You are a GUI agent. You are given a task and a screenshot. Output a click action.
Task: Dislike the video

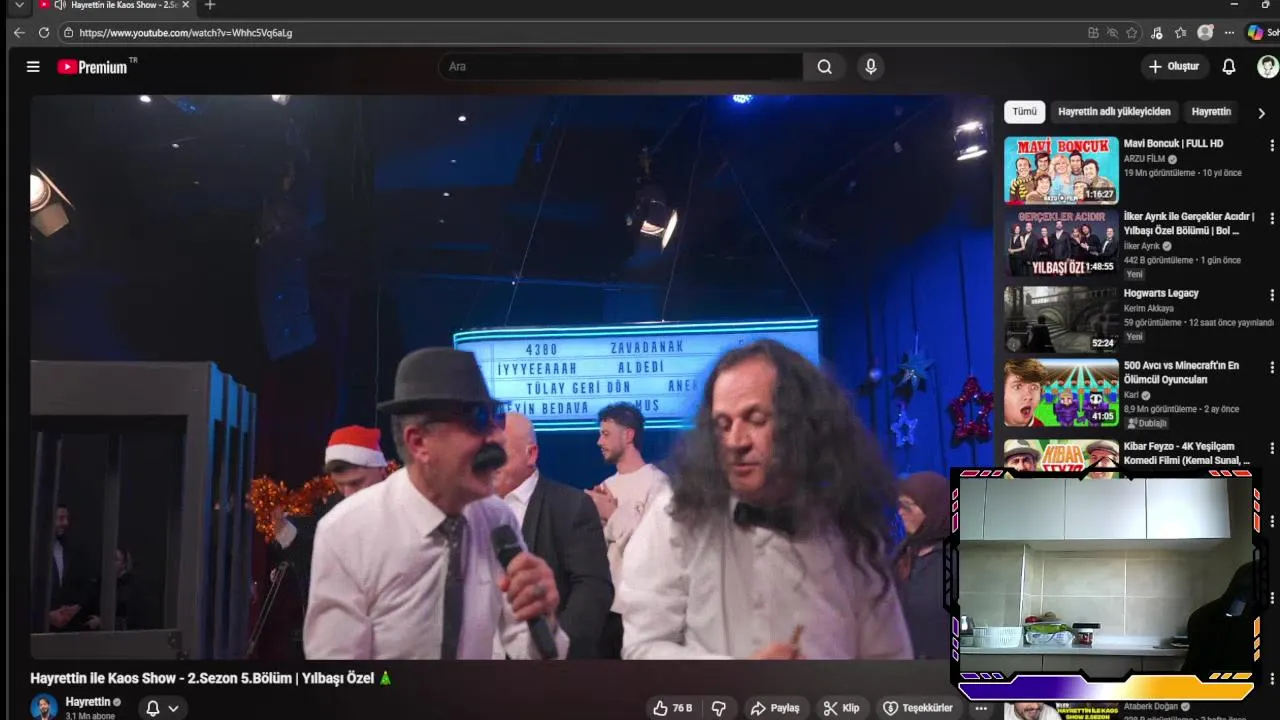tap(718, 708)
